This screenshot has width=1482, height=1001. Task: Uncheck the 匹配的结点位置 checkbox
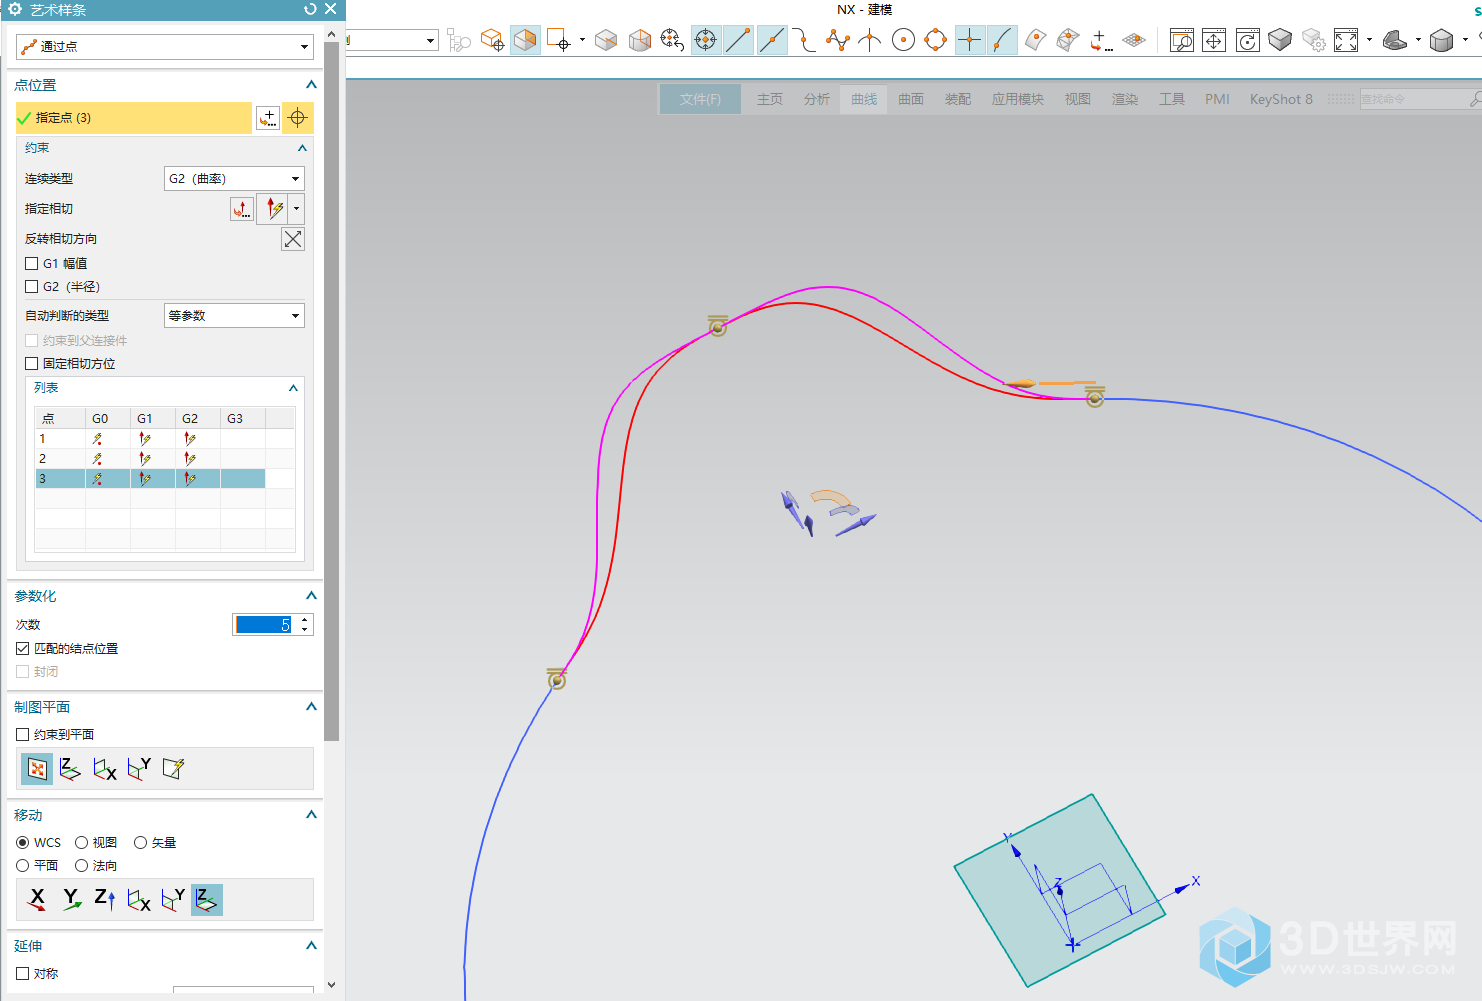click(x=23, y=649)
